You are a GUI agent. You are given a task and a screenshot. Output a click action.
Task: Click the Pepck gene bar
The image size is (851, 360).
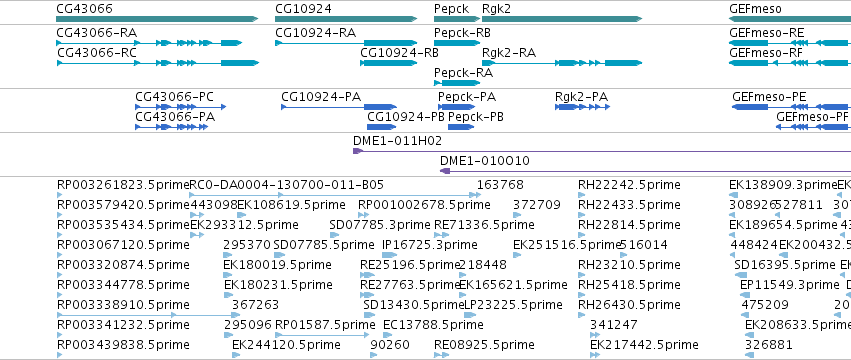458,19
